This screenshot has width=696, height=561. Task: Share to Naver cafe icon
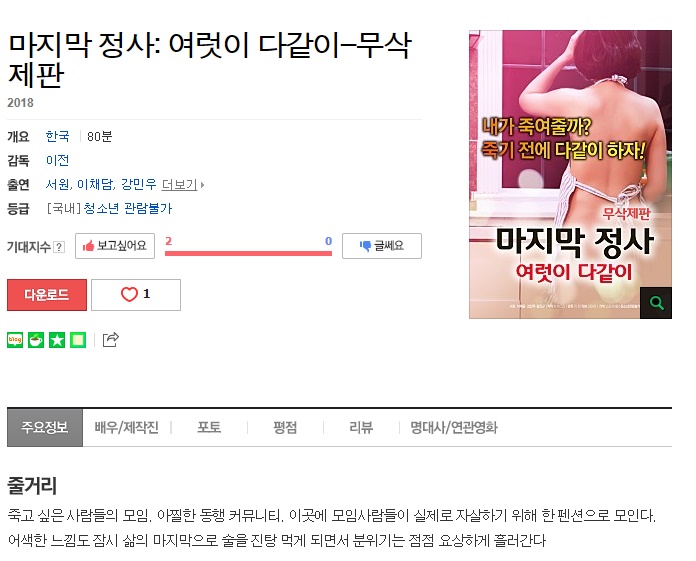click(x=36, y=340)
